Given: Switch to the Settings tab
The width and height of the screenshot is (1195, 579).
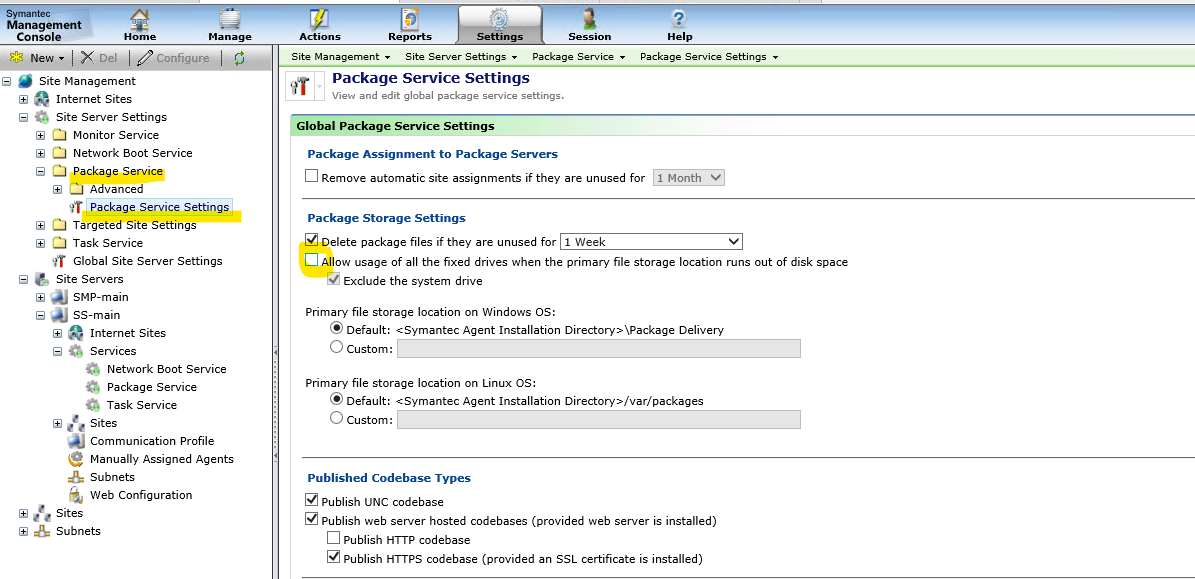Looking at the screenshot, I should tap(499, 24).
